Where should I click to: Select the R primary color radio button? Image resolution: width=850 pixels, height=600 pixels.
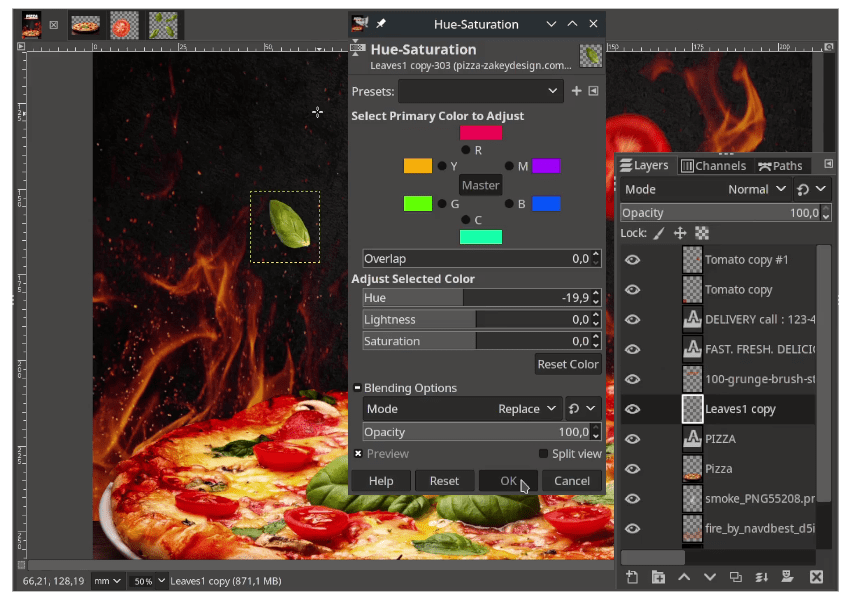point(466,150)
